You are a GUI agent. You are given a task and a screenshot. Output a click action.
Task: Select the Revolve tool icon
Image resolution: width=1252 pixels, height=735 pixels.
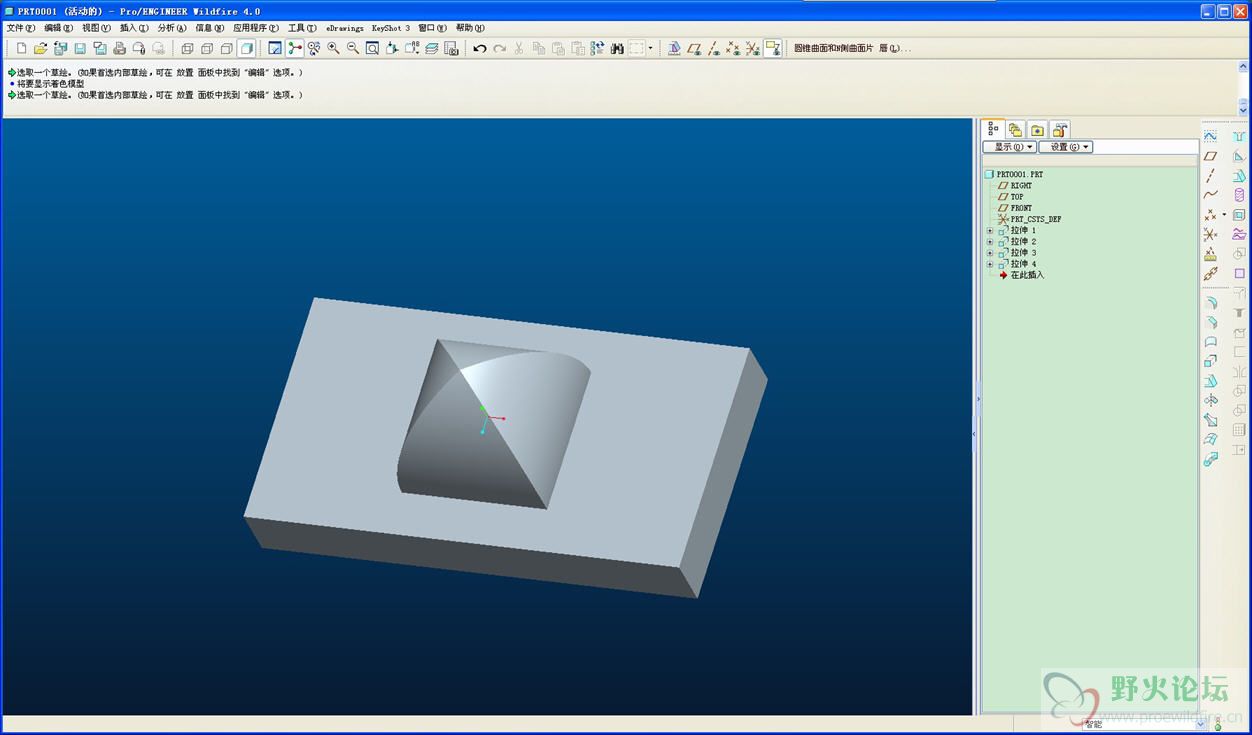[x=1239, y=195]
